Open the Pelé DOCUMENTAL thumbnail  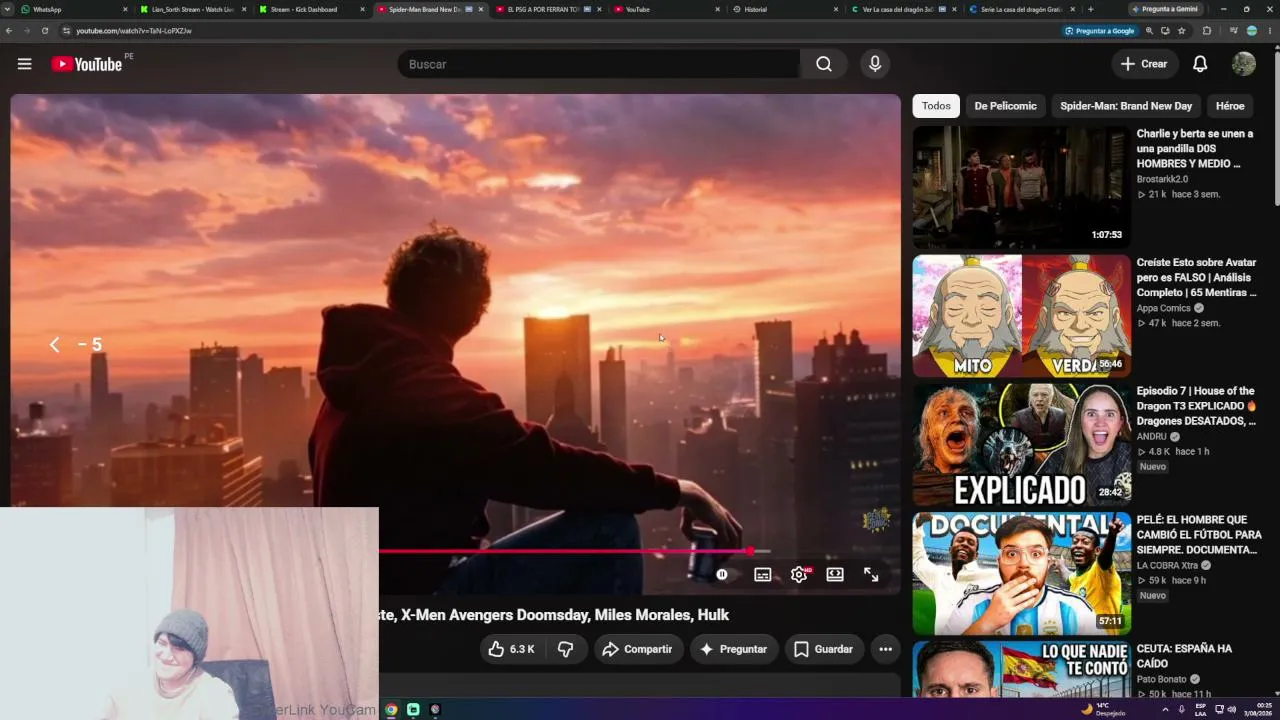(x=1021, y=574)
